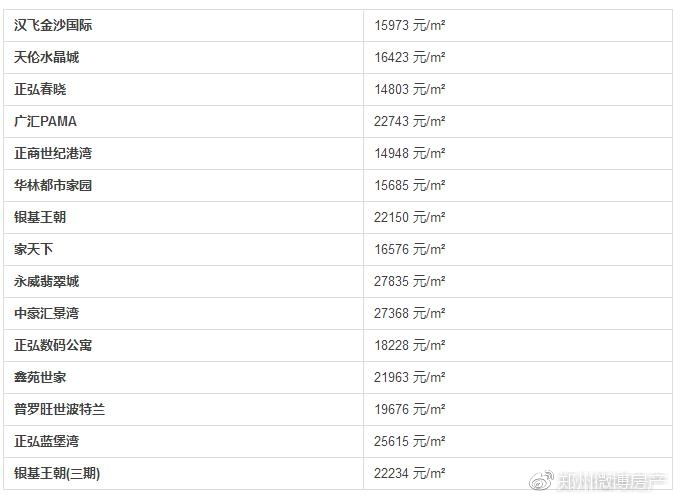
Task: Select the 15973 元/m² price cell
Action: (x=410, y=25)
